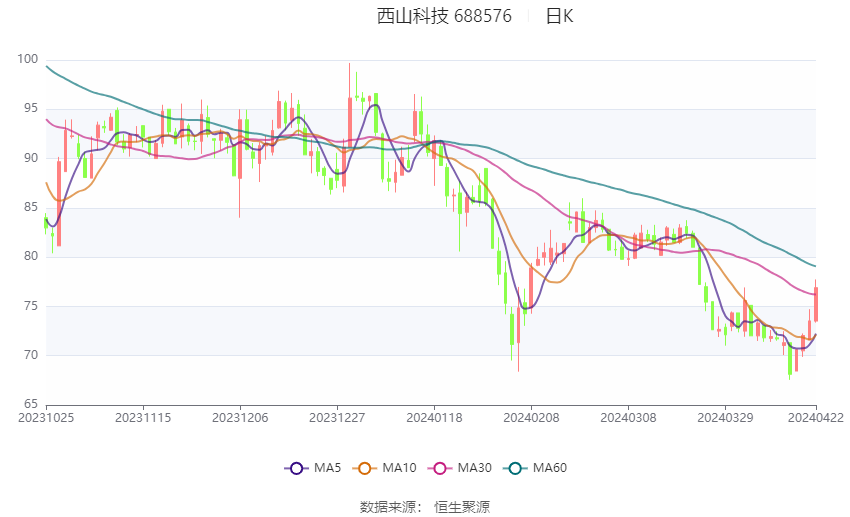Screen dimensions: 850x517
Task: Click the chart title 西山科技 688576
Action: tap(444, 16)
